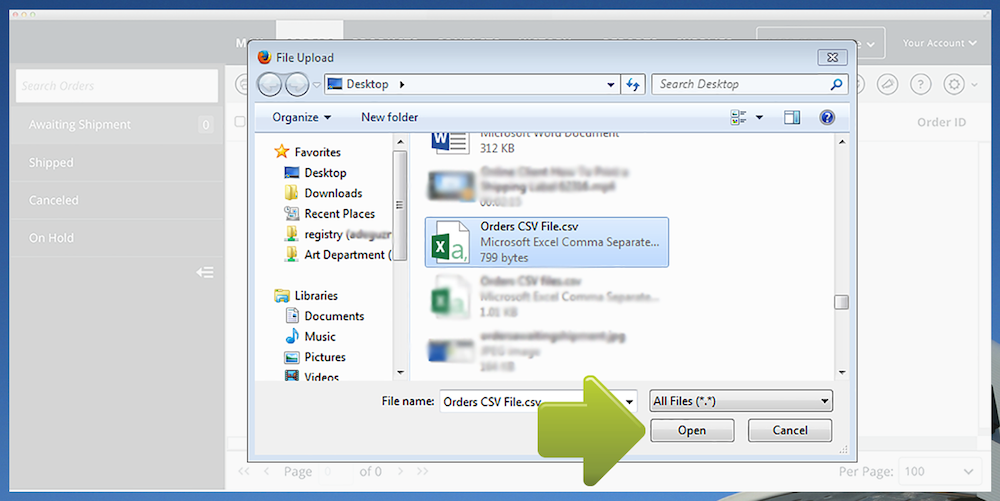
Task: Click the search magnifier icon in dialog
Action: click(837, 84)
